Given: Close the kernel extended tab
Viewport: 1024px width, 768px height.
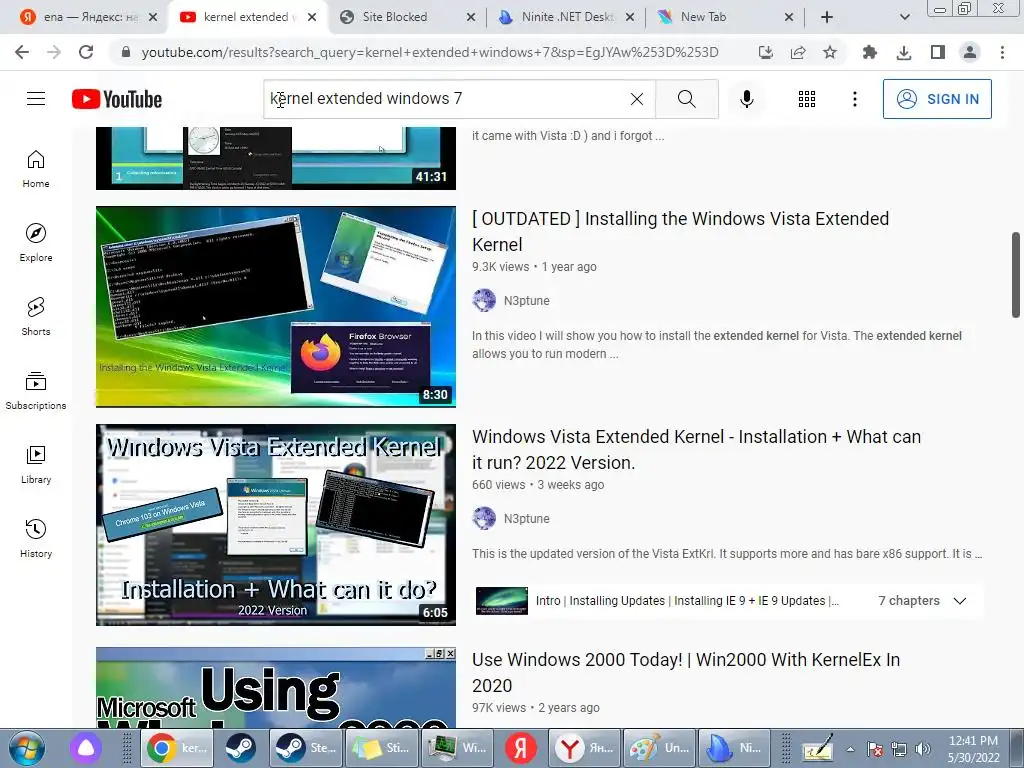Looking at the screenshot, I should coord(312,17).
